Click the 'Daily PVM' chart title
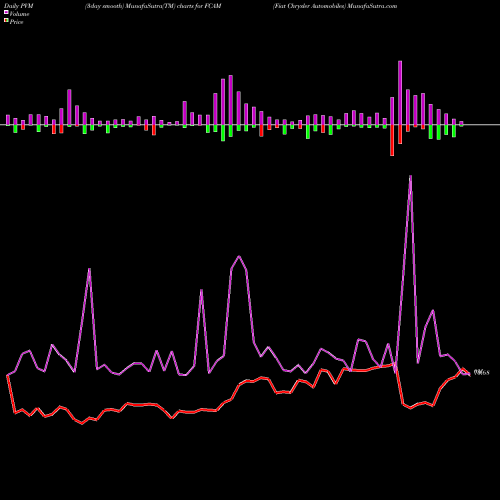Screen dimensions: 500x500 19,6
